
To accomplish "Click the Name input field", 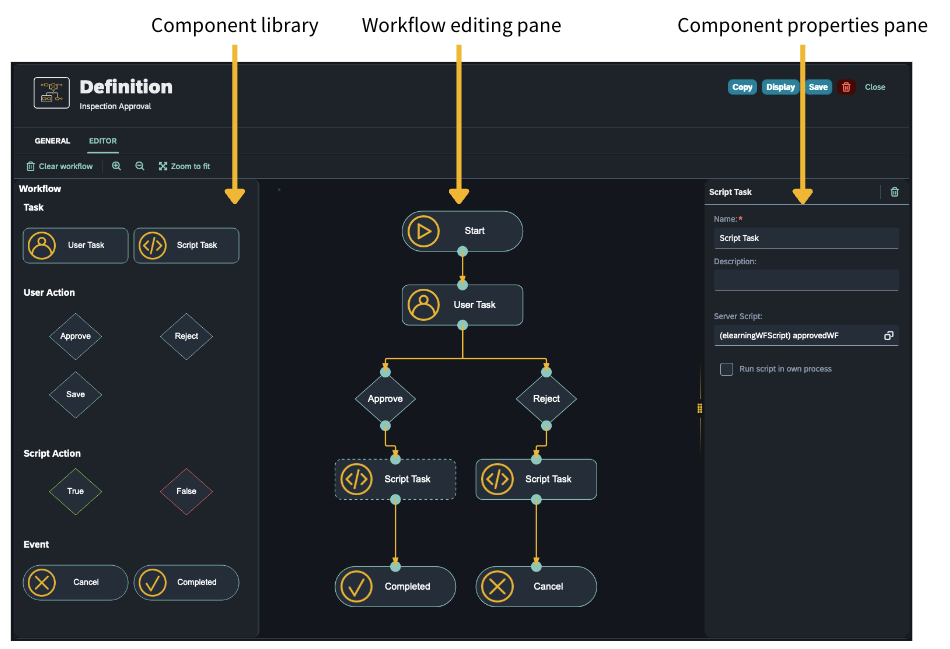I will pos(806,238).
